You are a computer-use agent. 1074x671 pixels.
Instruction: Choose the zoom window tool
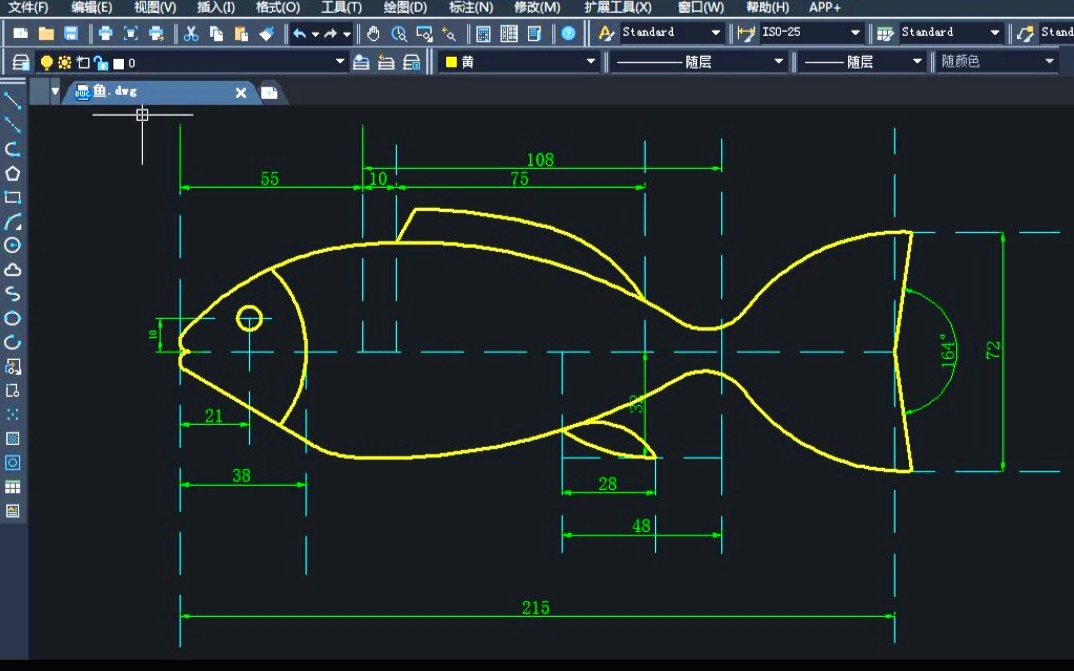[x=424, y=33]
